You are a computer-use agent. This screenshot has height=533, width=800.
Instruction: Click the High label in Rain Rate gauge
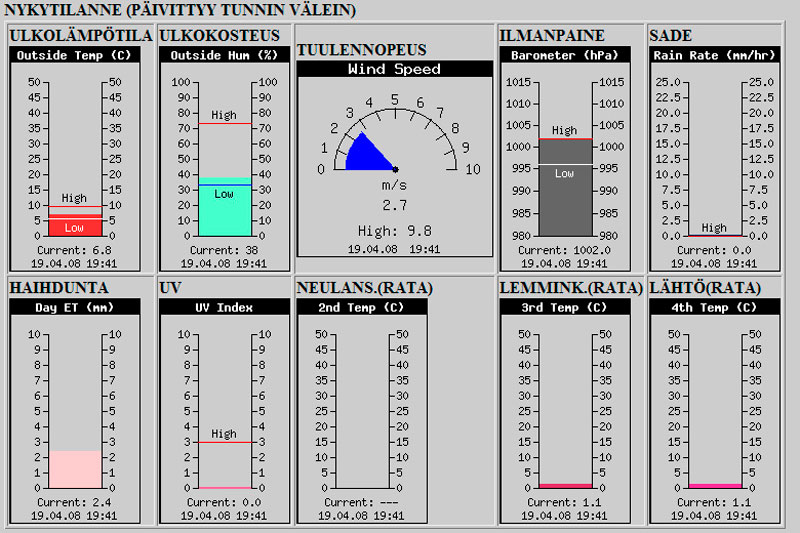[x=714, y=228]
